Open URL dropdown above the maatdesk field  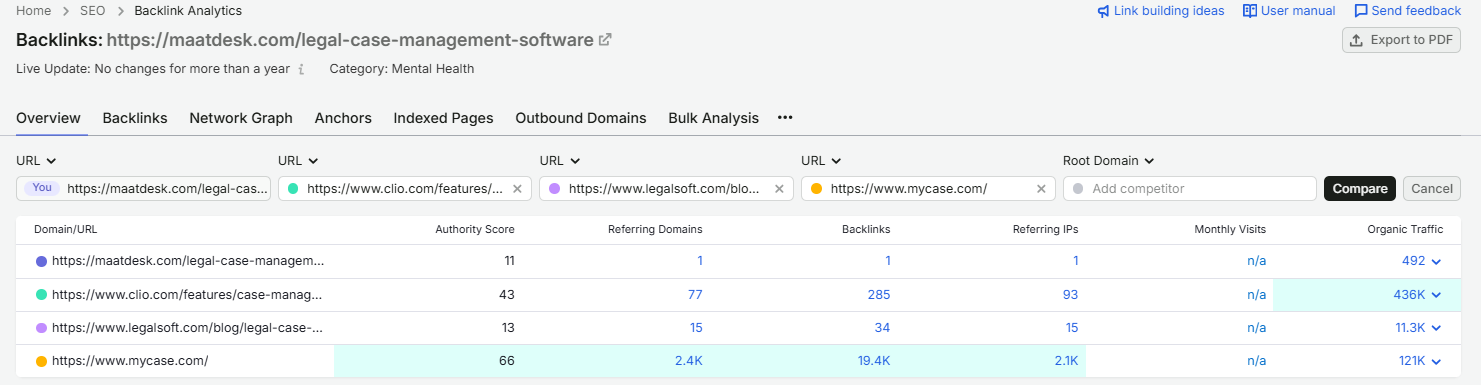coord(36,160)
